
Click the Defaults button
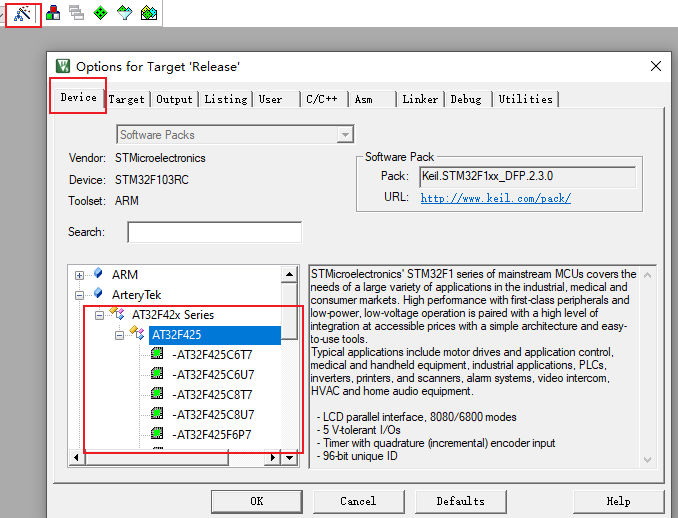coord(461,501)
